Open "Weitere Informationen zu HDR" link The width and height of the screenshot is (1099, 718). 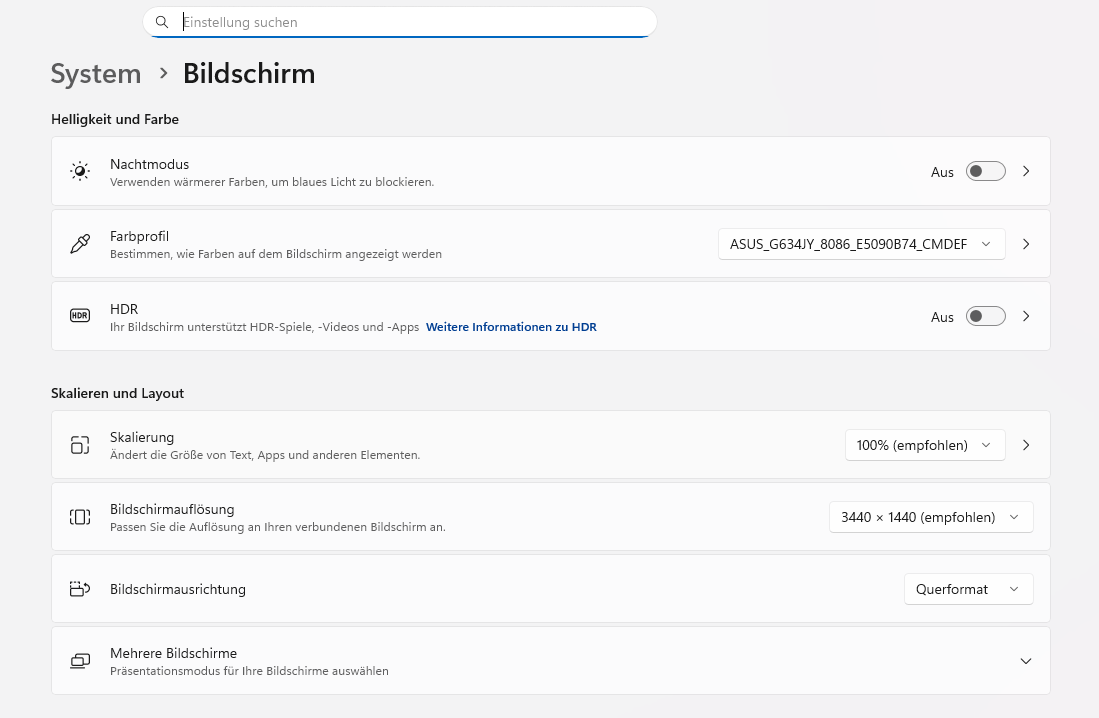pyautogui.click(x=511, y=327)
